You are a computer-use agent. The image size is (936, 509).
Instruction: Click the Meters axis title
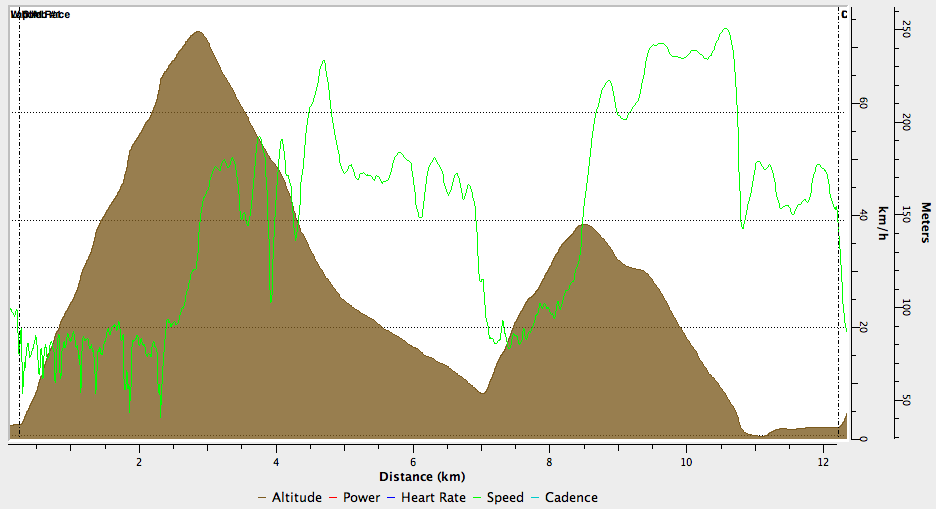coord(925,223)
